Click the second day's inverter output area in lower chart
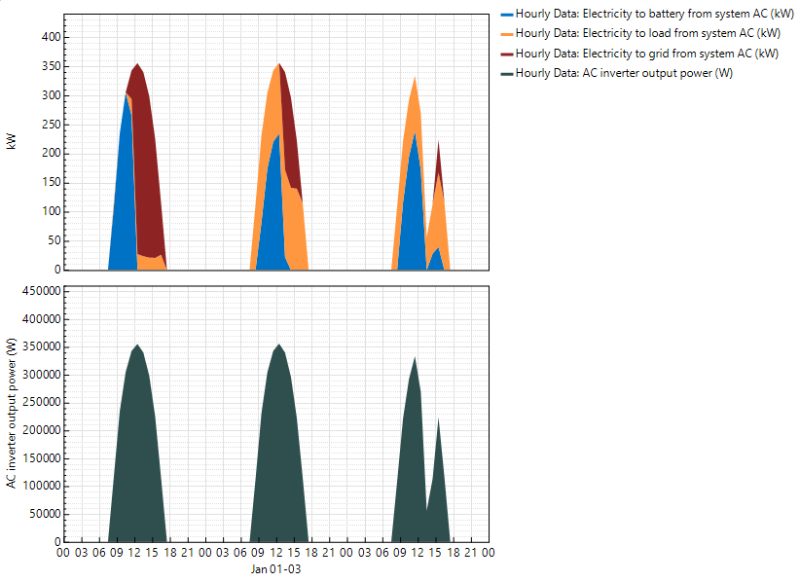This screenshot has height=583, width=800. (279, 450)
